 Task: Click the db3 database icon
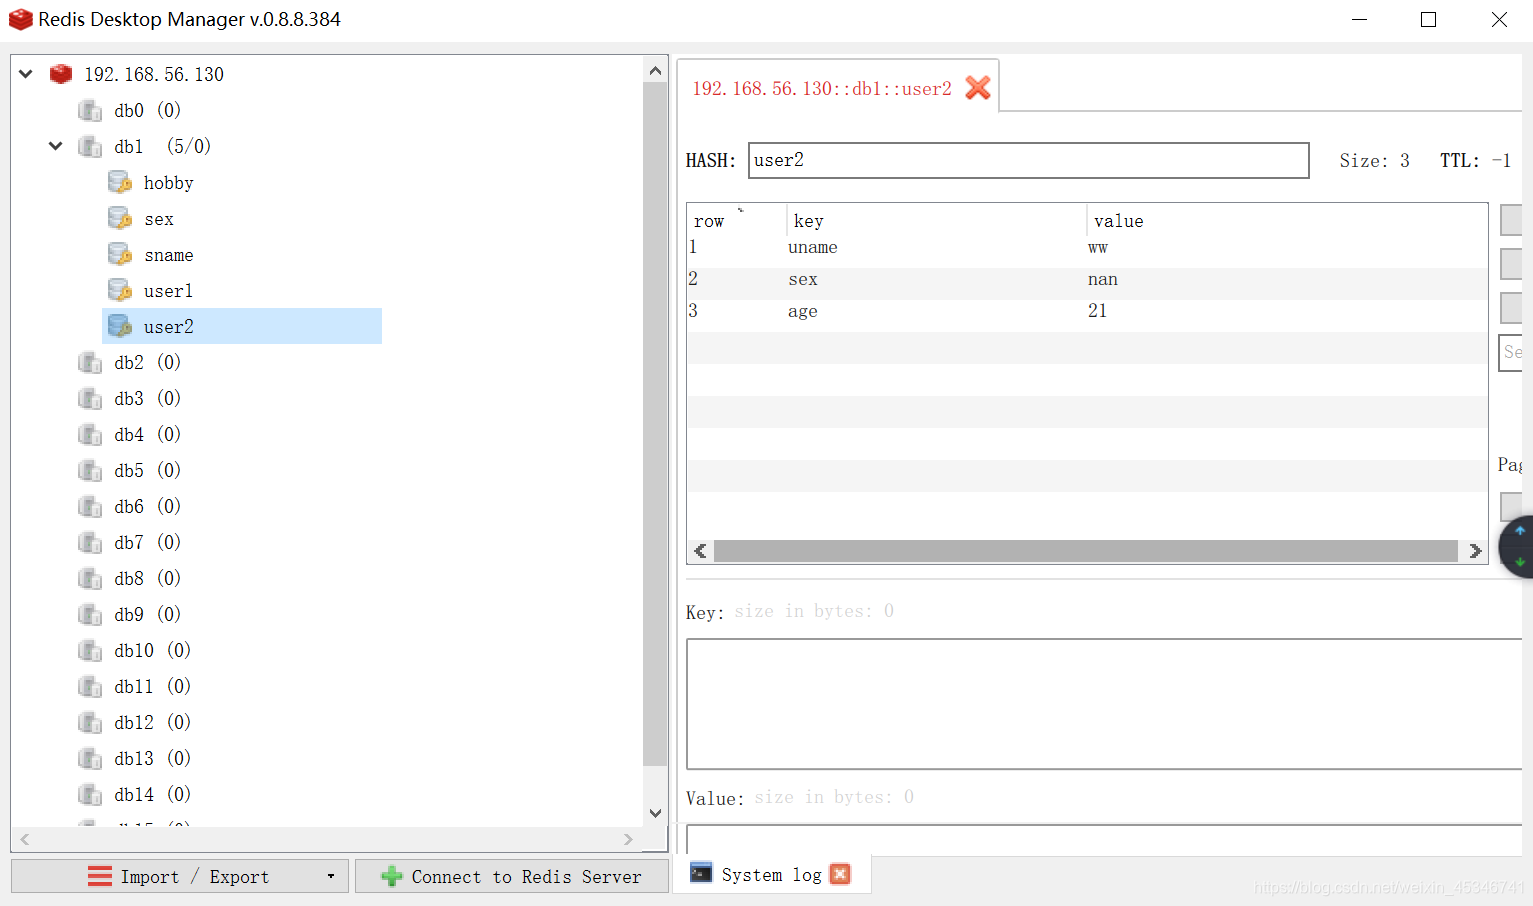[90, 398]
